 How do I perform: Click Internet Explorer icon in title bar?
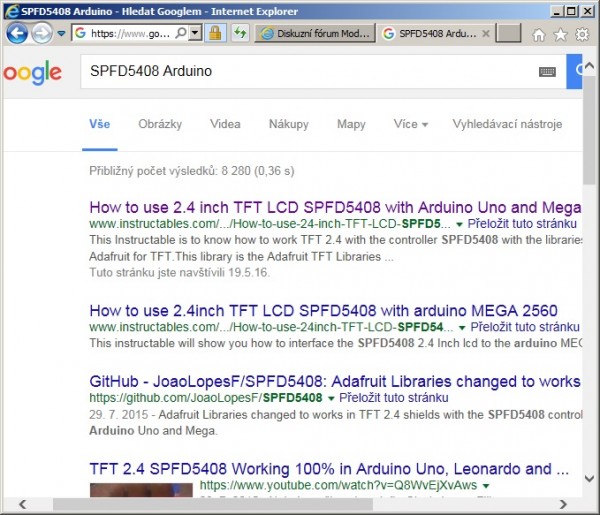[x=12, y=11]
